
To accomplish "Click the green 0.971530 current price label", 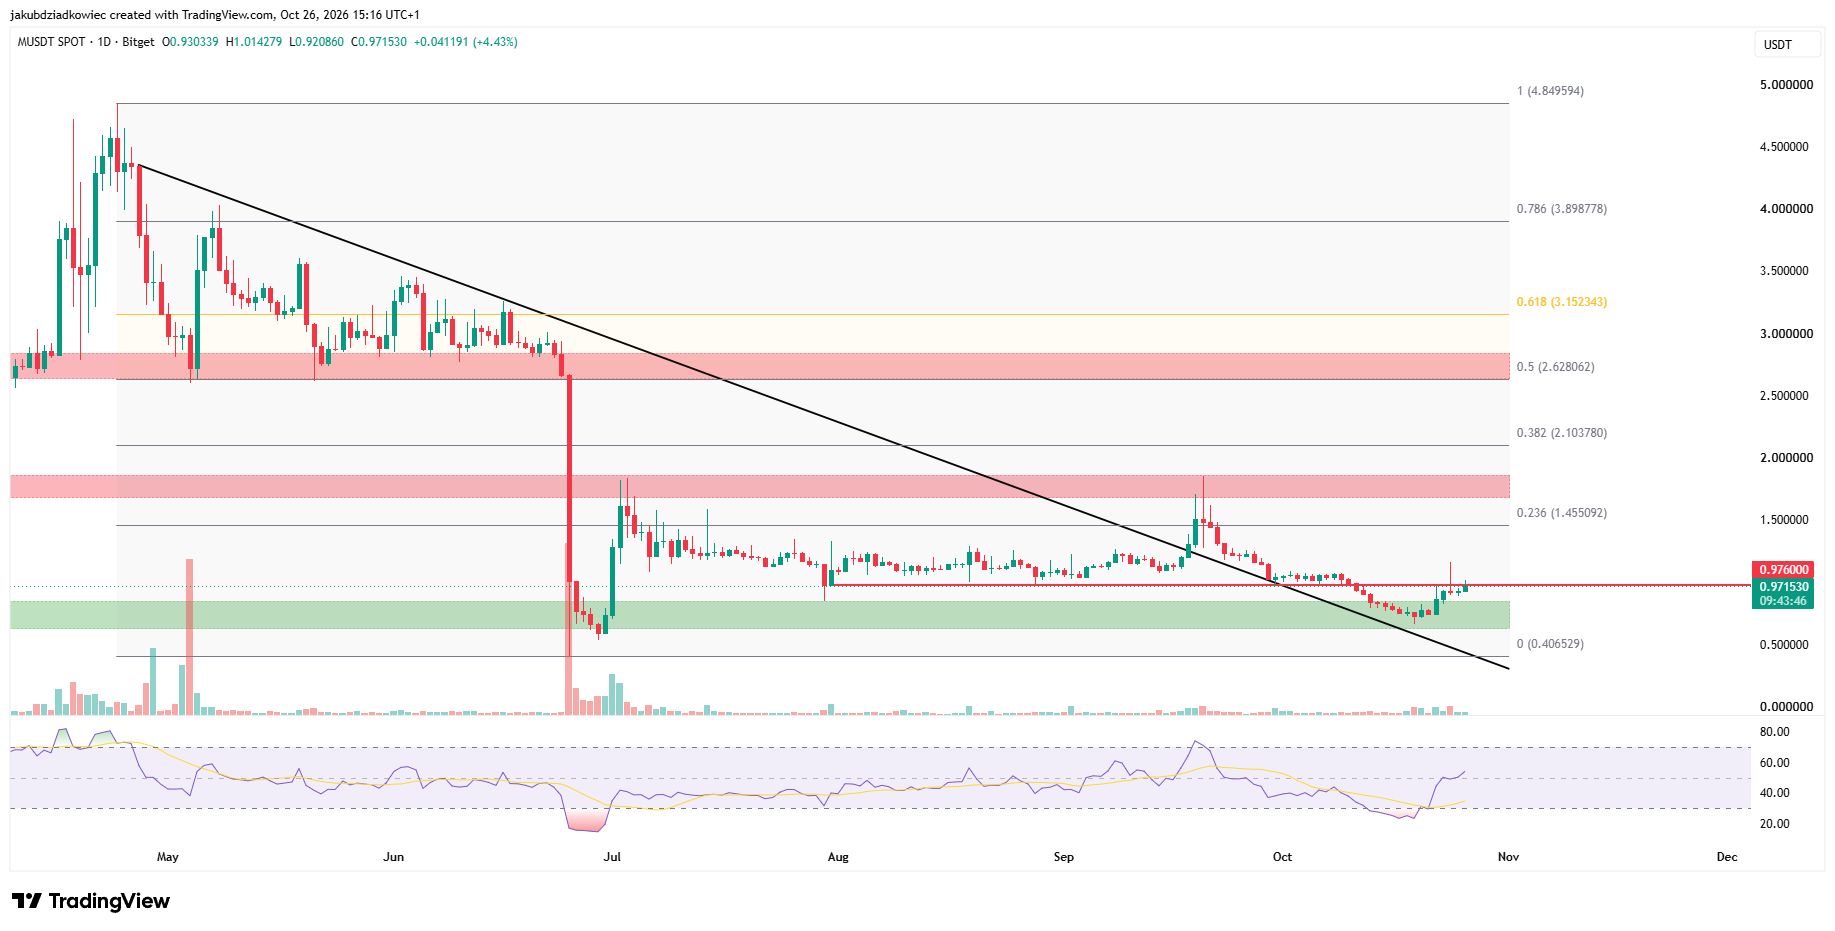I will [1784, 587].
